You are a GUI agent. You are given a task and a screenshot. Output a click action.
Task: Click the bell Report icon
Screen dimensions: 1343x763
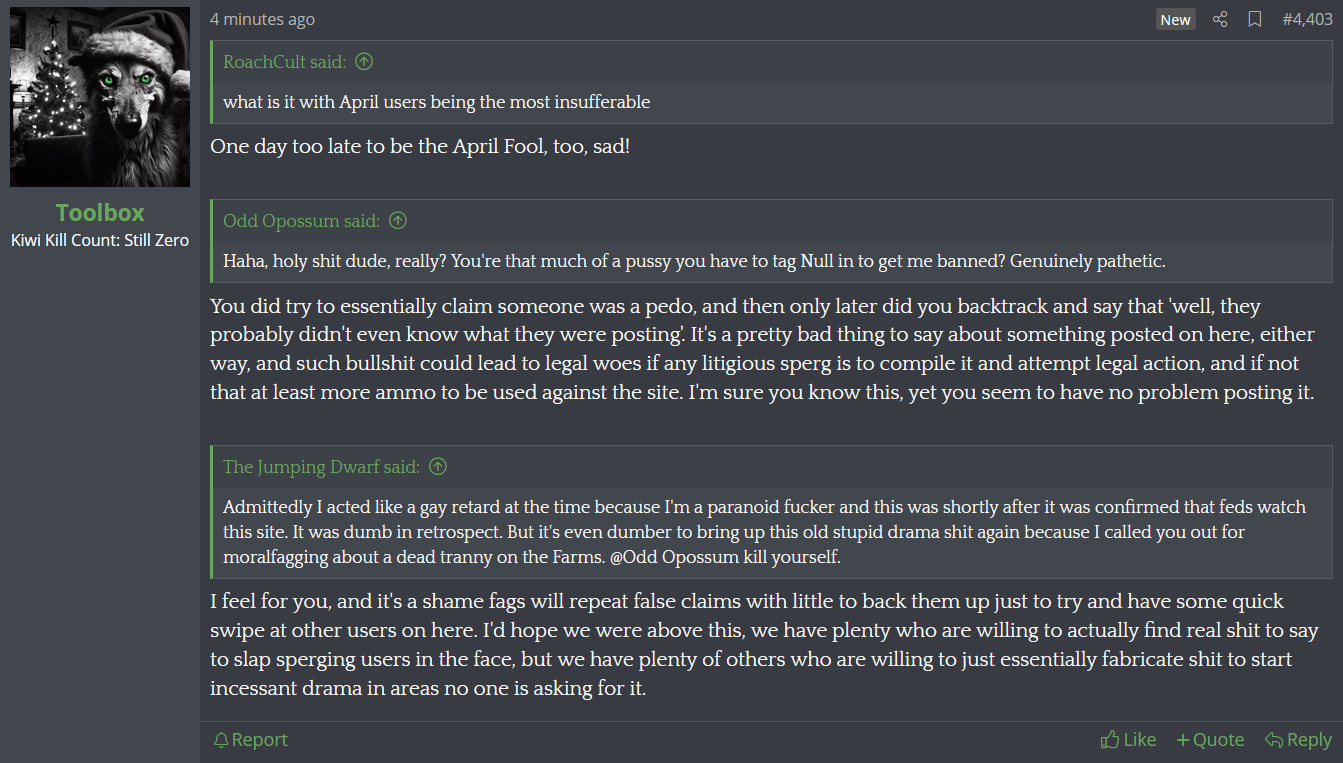click(221, 740)
